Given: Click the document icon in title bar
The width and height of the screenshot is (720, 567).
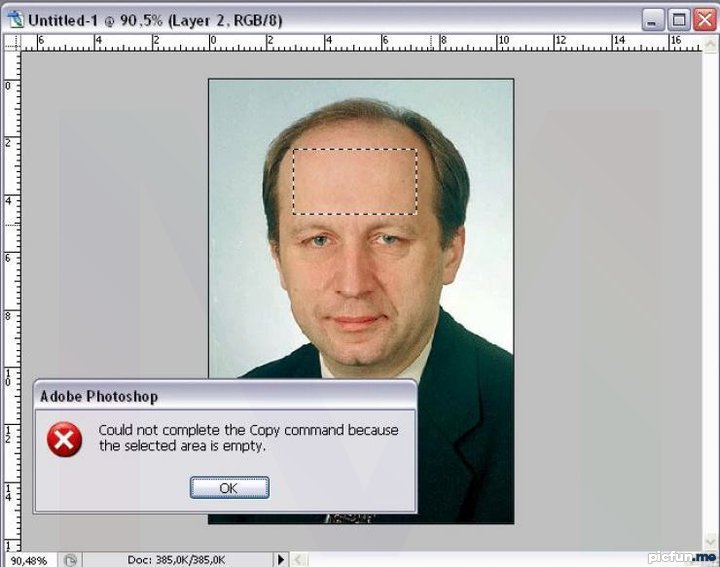Looking at the screenshot, I should 15,20.
